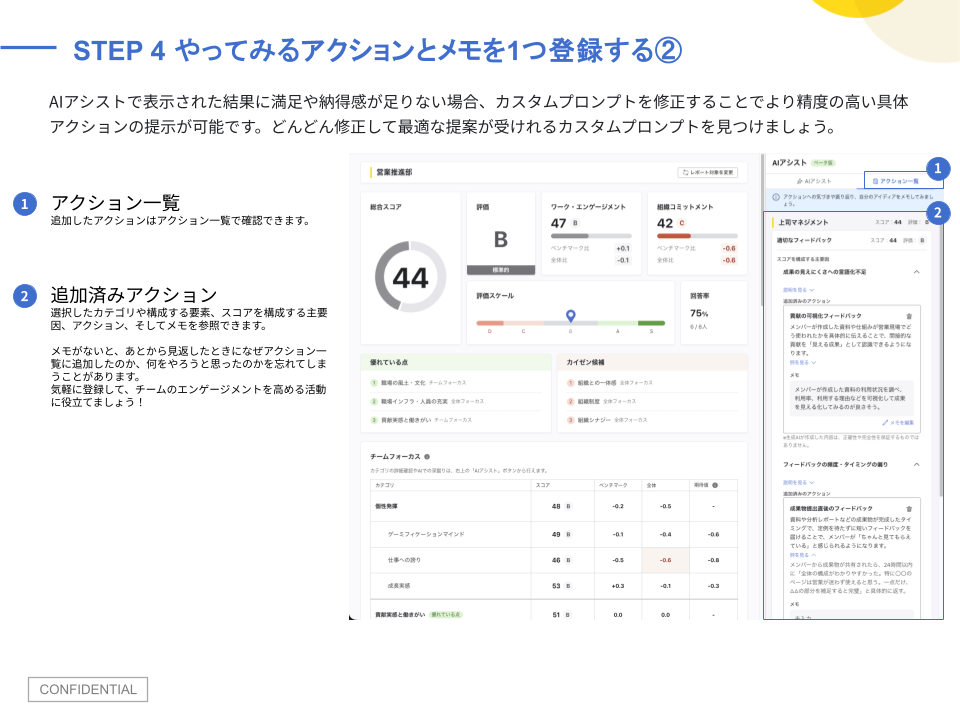Image resolution: width=960 pixels, height=720 pixels.
Task: Click the 営業推進部 department title
Action: click(394, 173)
